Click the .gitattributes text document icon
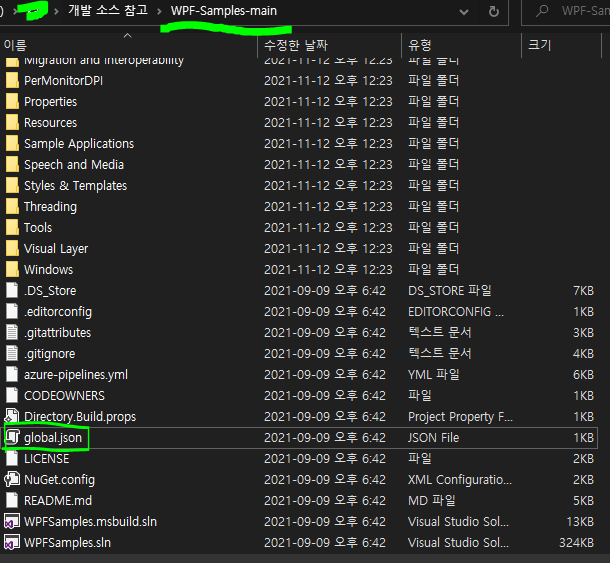This screenshot has width=610, height=563. click(12, 333)
